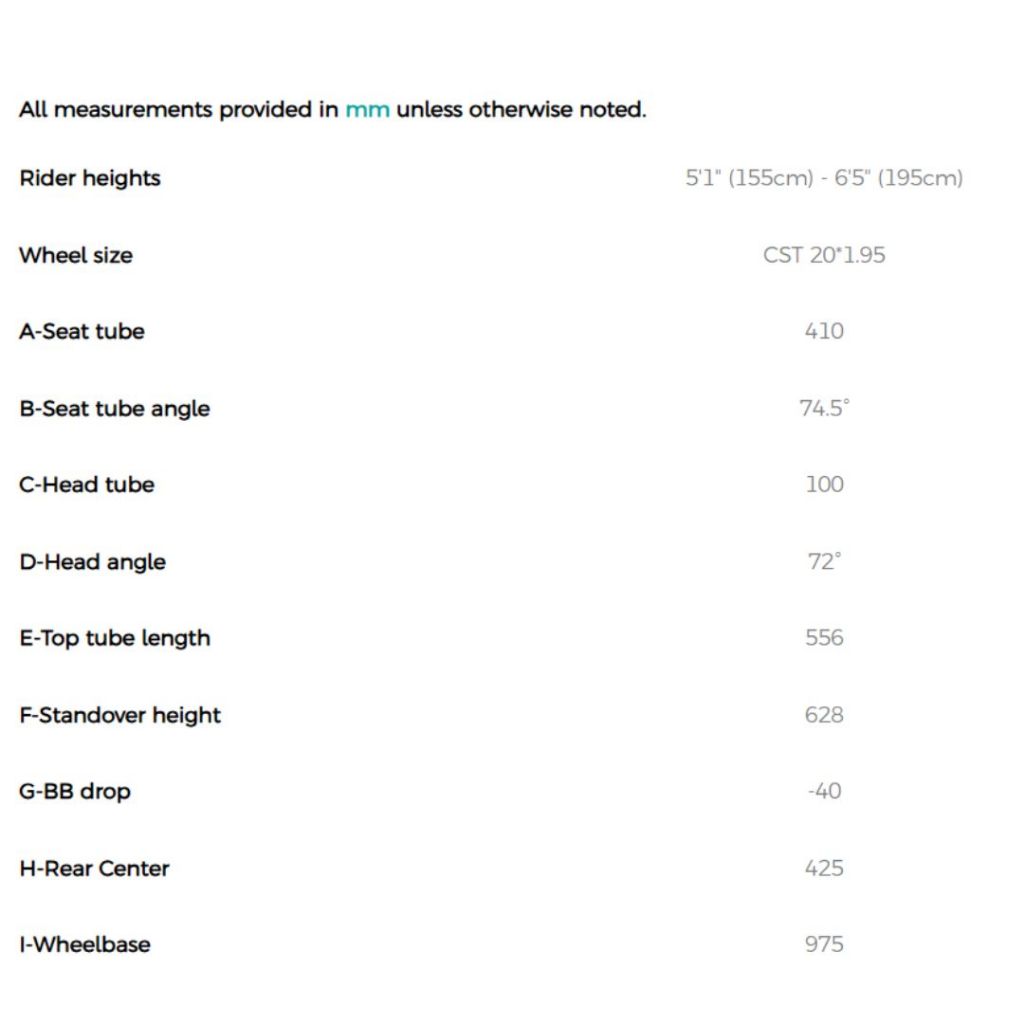Select the seat tube value 410

[x=824, y=331]
